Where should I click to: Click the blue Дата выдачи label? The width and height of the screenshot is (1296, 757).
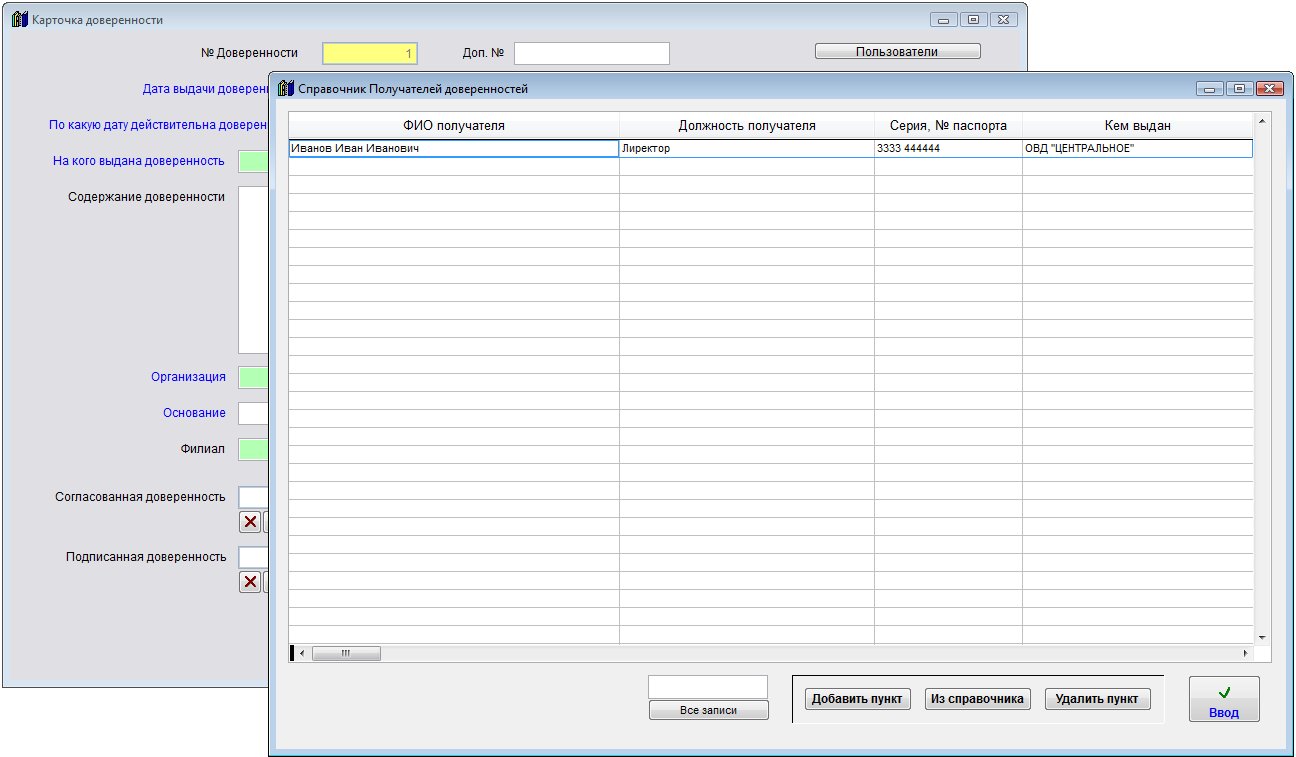pos(205,89)
